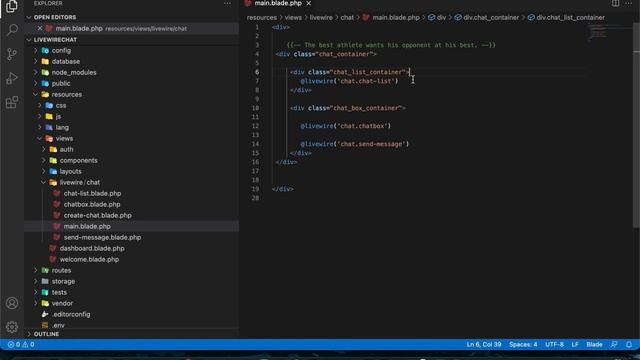Screen dimensions: 640x360
Task: Click line 14 chat.send-message directive
Action: [354, 144]
